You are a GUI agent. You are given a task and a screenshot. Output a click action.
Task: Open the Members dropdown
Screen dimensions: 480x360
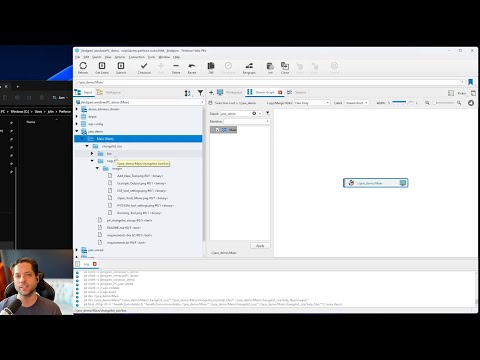pyautogui.click(x=246, y=121)
